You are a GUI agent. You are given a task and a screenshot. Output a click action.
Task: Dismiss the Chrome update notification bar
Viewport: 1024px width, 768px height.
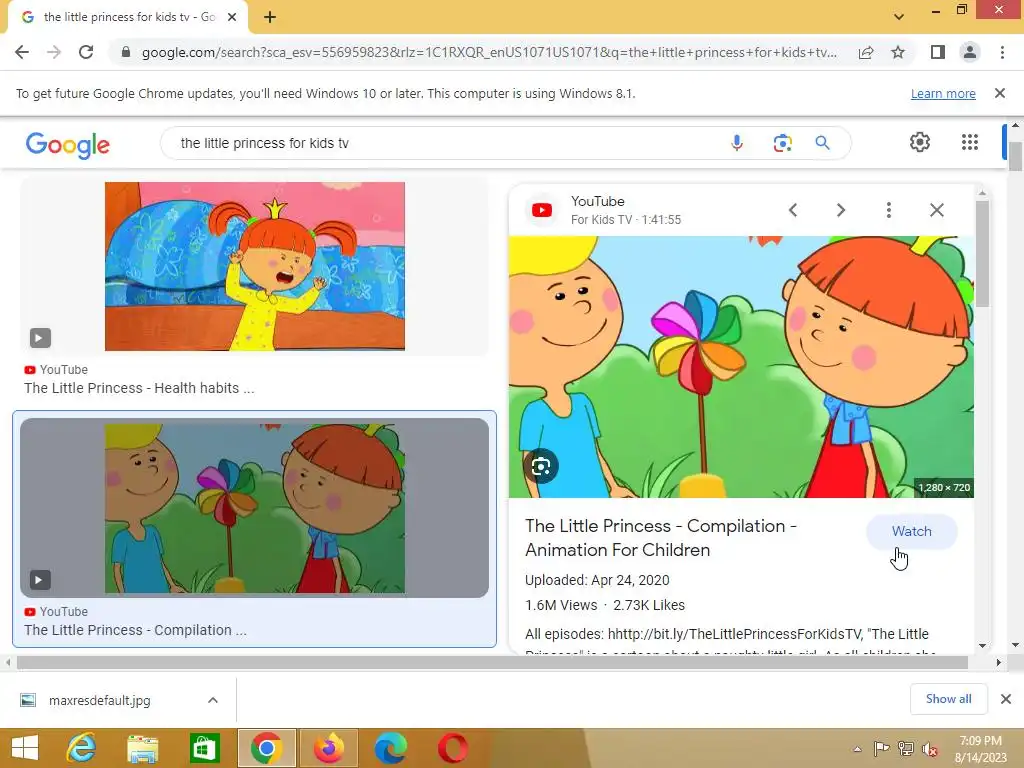tap(1000, 93)
